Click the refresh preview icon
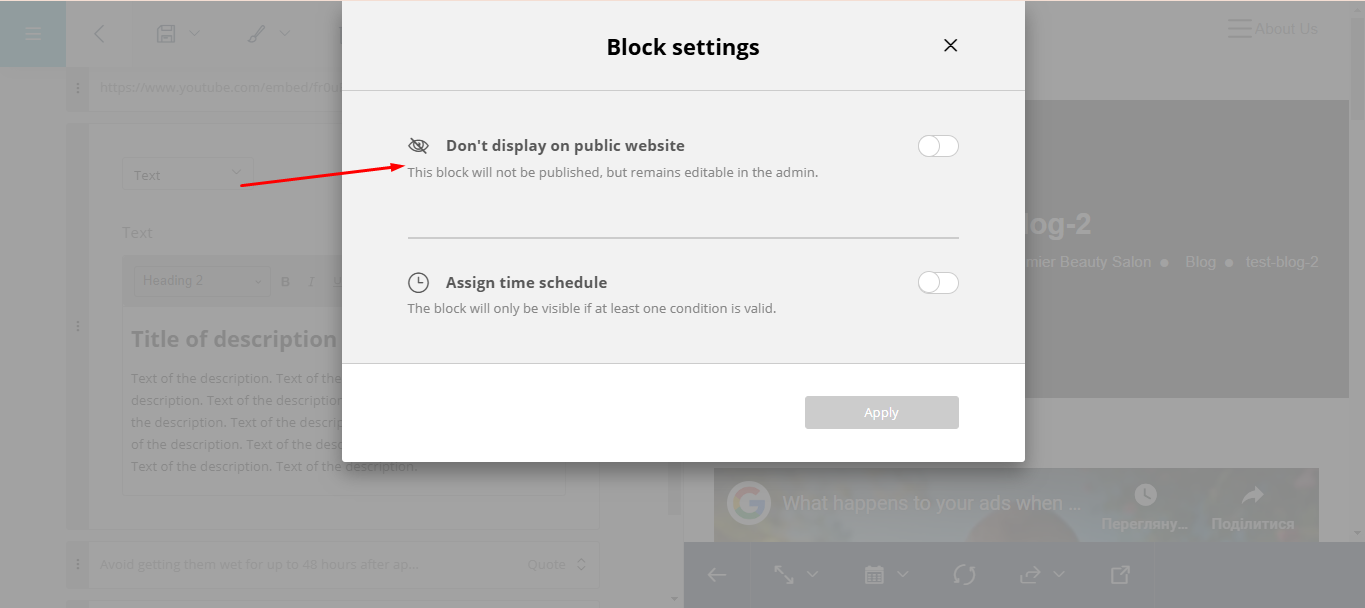Screen dimensions: 1365x608 pos(964,574)
